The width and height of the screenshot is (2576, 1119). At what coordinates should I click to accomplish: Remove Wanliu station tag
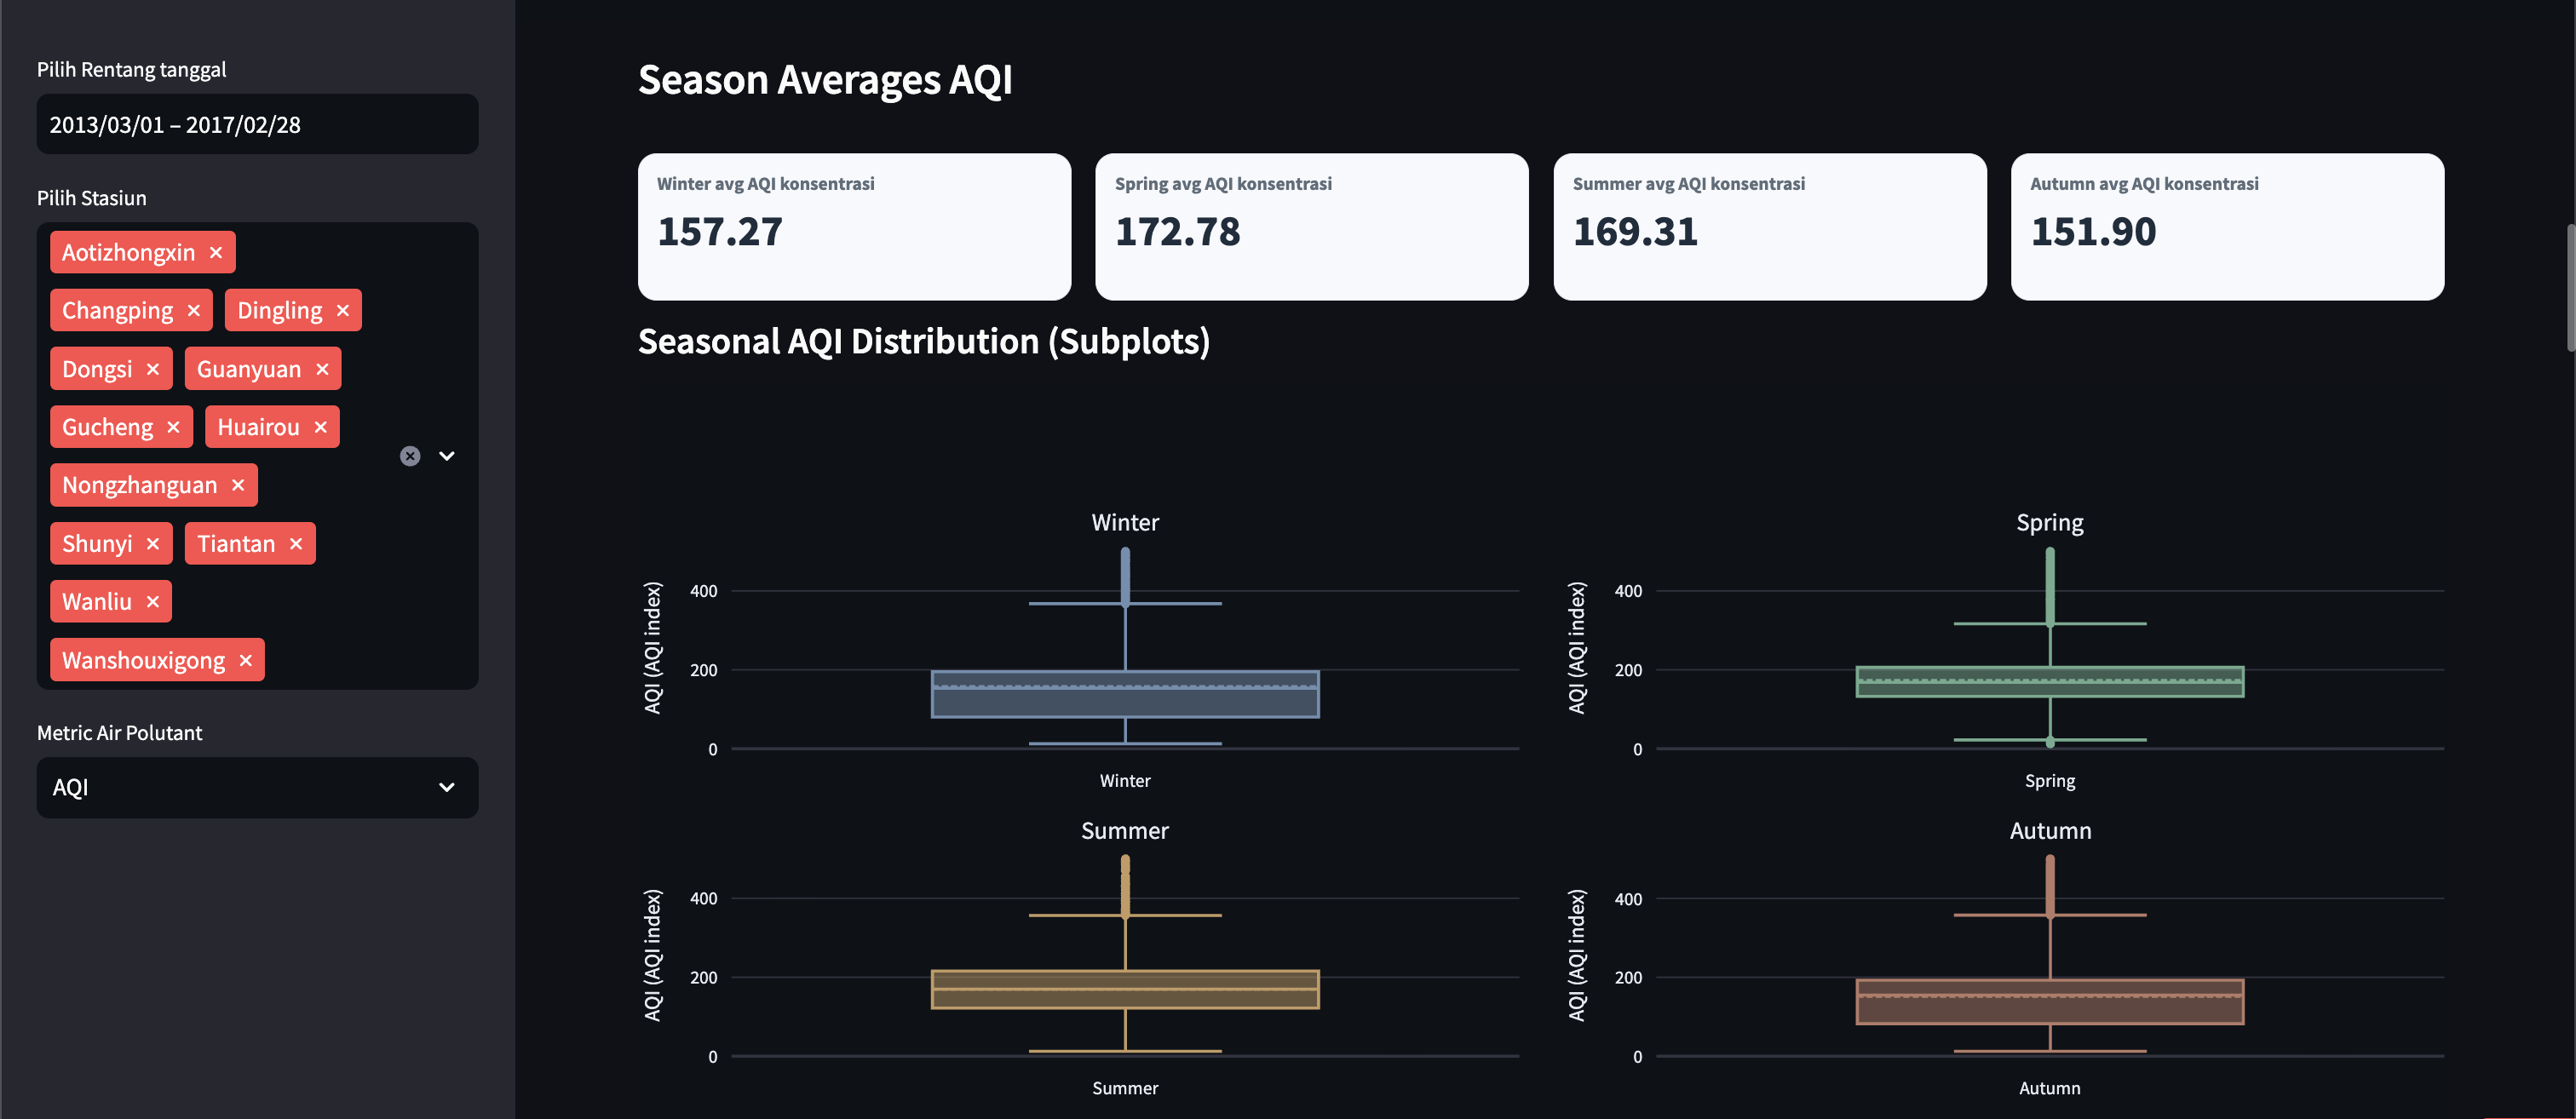point(153,602)
